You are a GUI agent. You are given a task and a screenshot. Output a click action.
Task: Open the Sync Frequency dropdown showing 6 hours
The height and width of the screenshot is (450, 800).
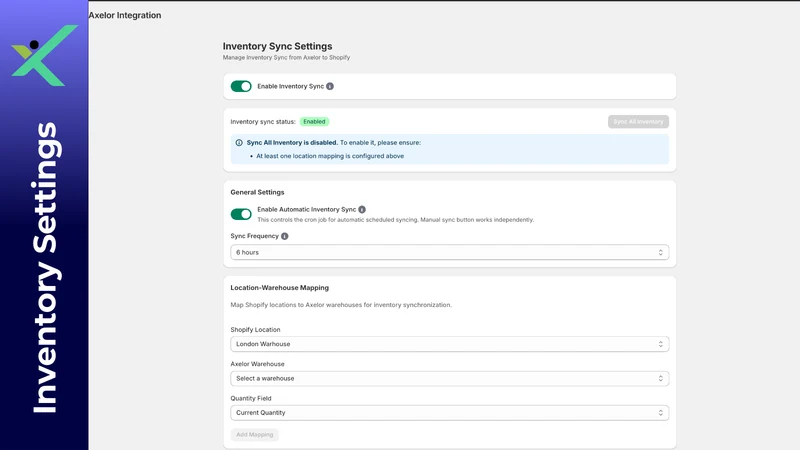tap(449, 253)
